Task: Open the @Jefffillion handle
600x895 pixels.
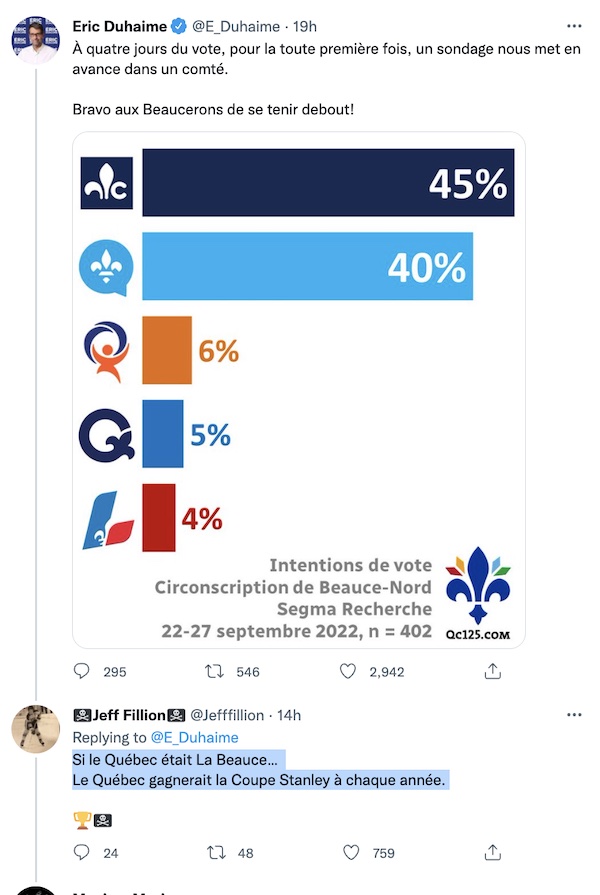Action: click(227, 715)
